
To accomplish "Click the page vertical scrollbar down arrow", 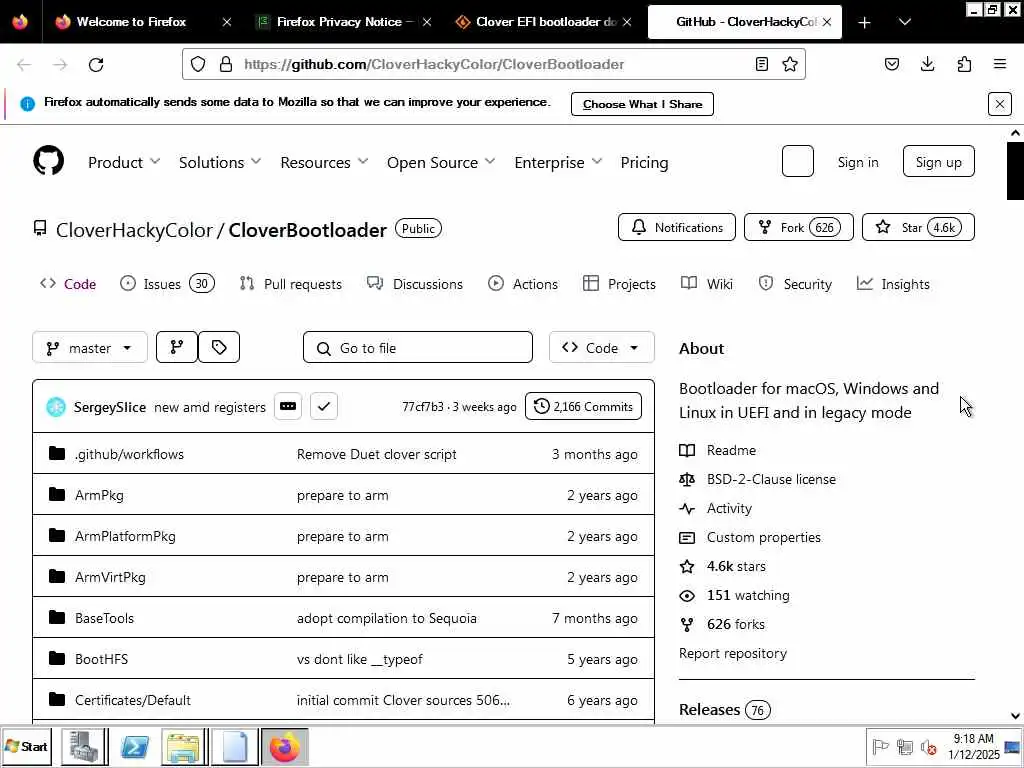I will (x=1015, y=715).
